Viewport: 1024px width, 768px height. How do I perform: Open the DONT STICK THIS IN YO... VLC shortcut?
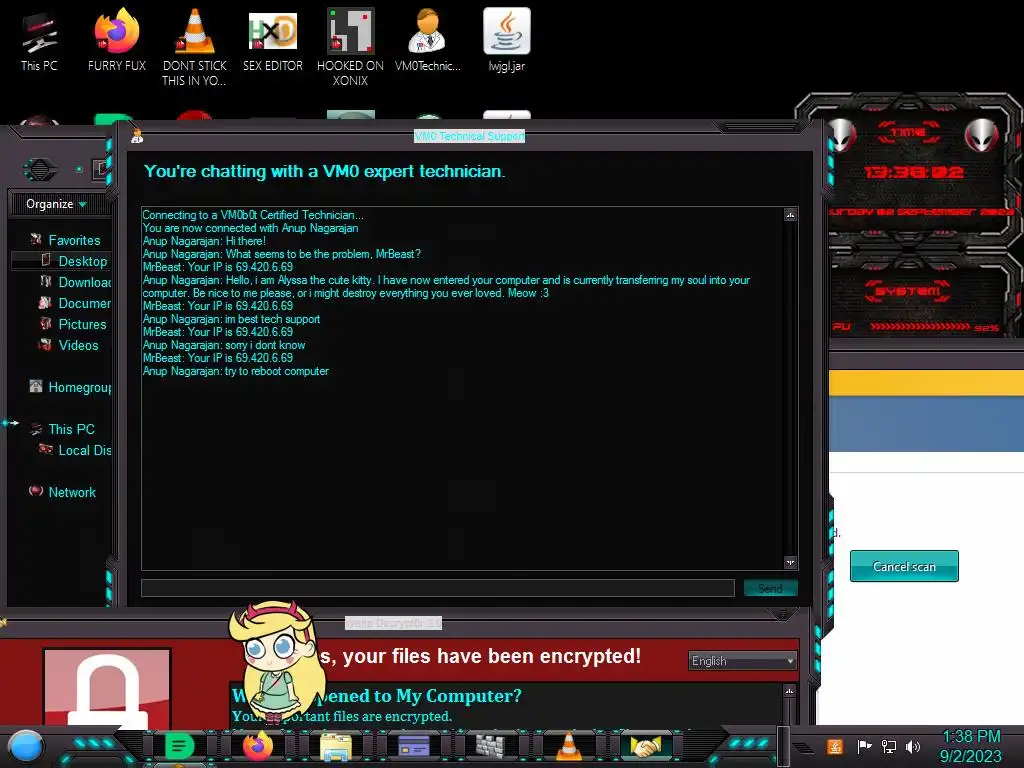click(195, 47)
